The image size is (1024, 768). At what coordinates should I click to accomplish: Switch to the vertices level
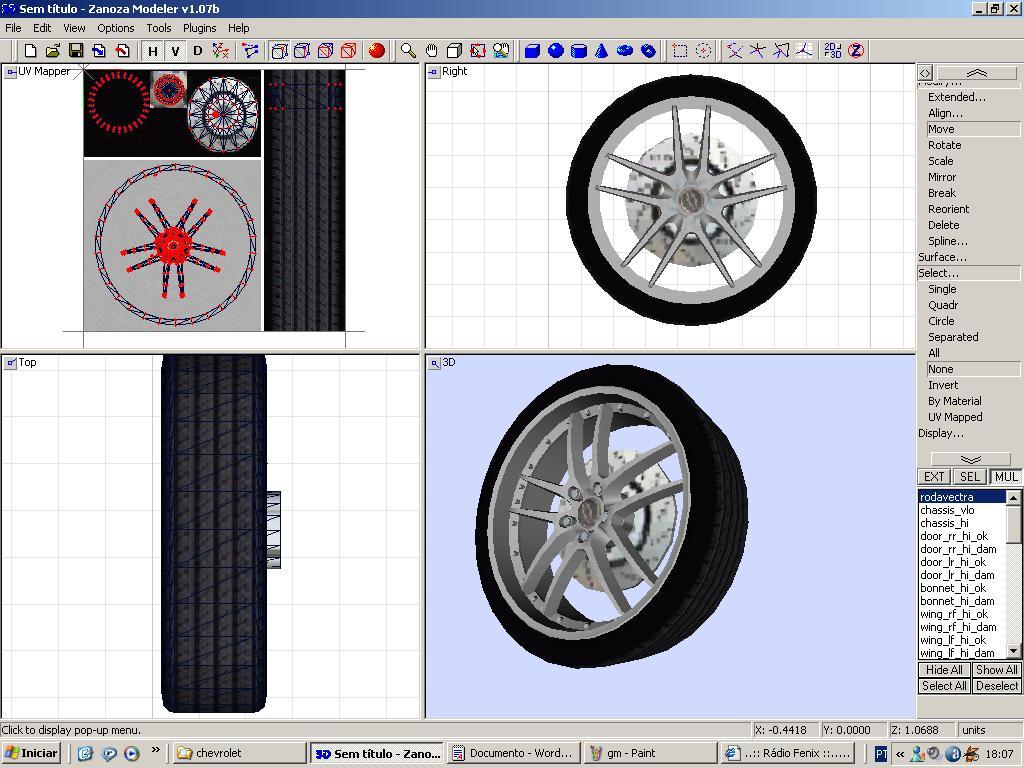(280, 51)
